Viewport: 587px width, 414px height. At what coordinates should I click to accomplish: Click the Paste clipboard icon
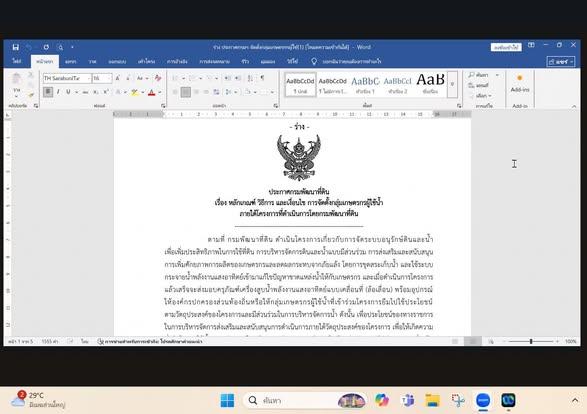16,79
